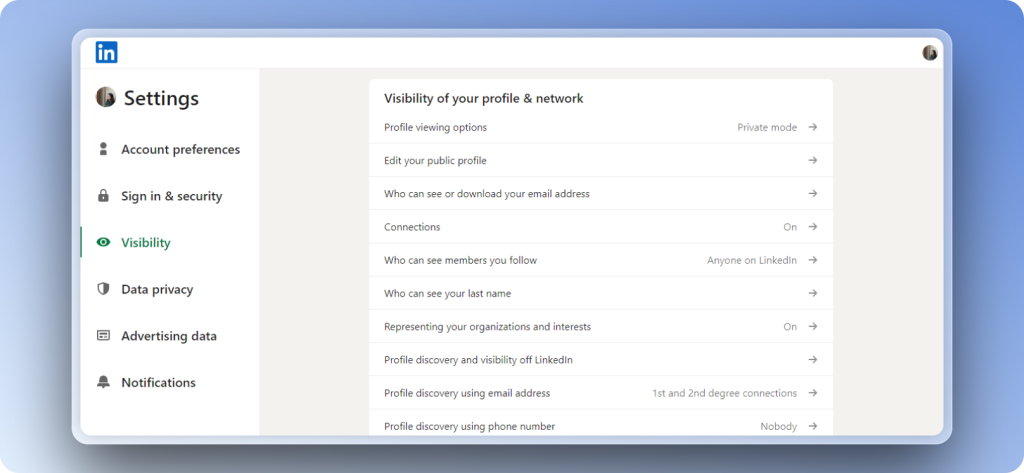The height and width of the screenshot is (473, 1024).
Task: Open Who can see members you follow
Action: coord(600,260)
